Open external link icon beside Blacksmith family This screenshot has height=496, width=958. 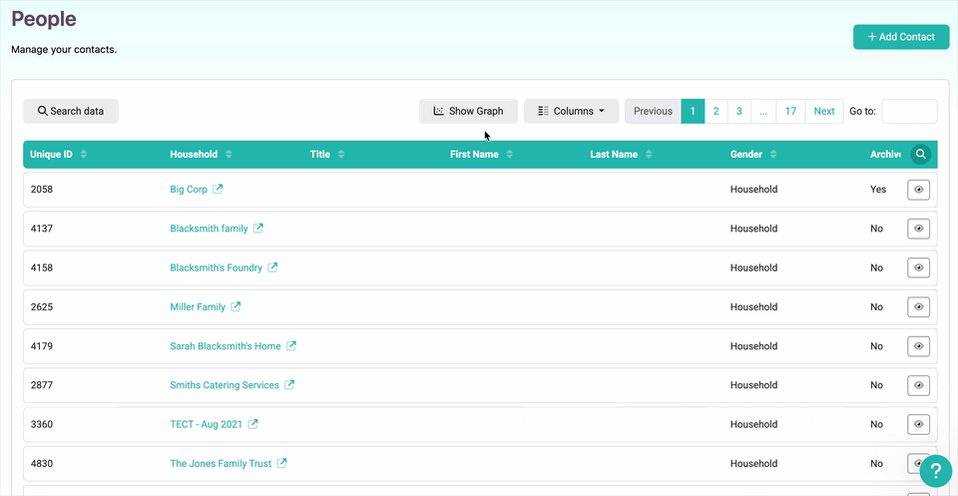click(258, 228)
